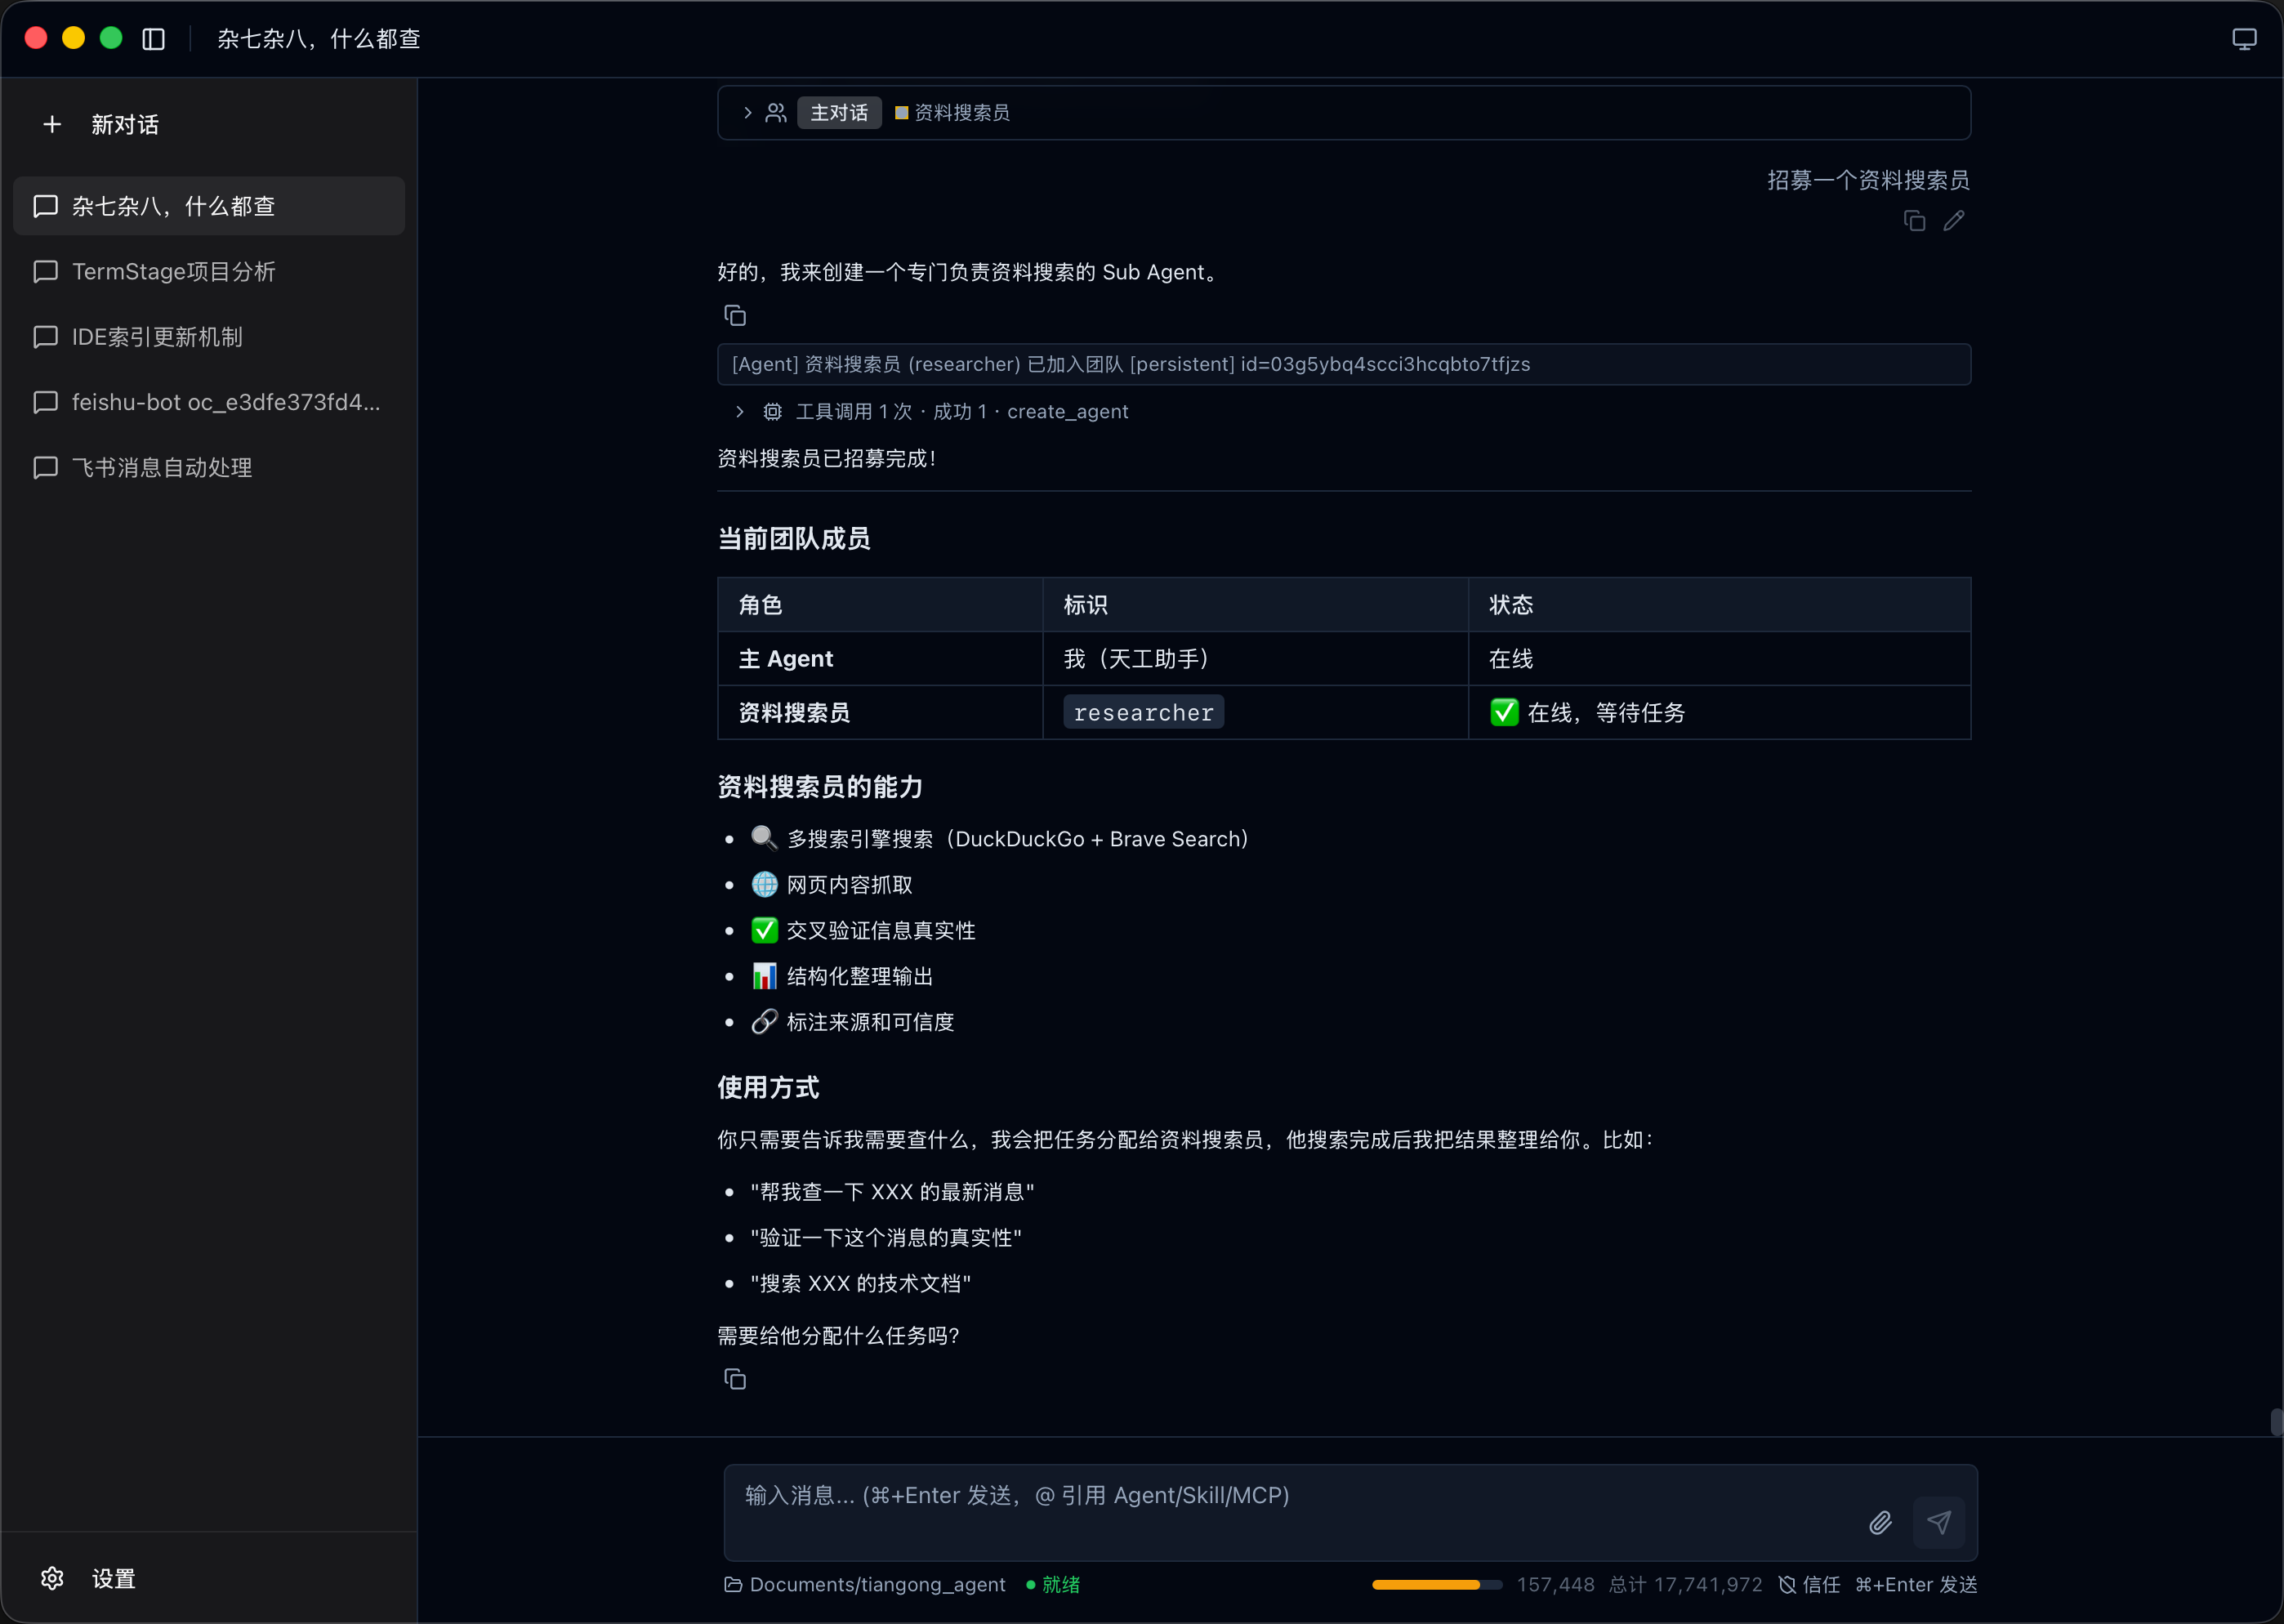Copy the reply about creating Sub Agent
The height and width of the screenshot is (1624, 2284).
735,316
